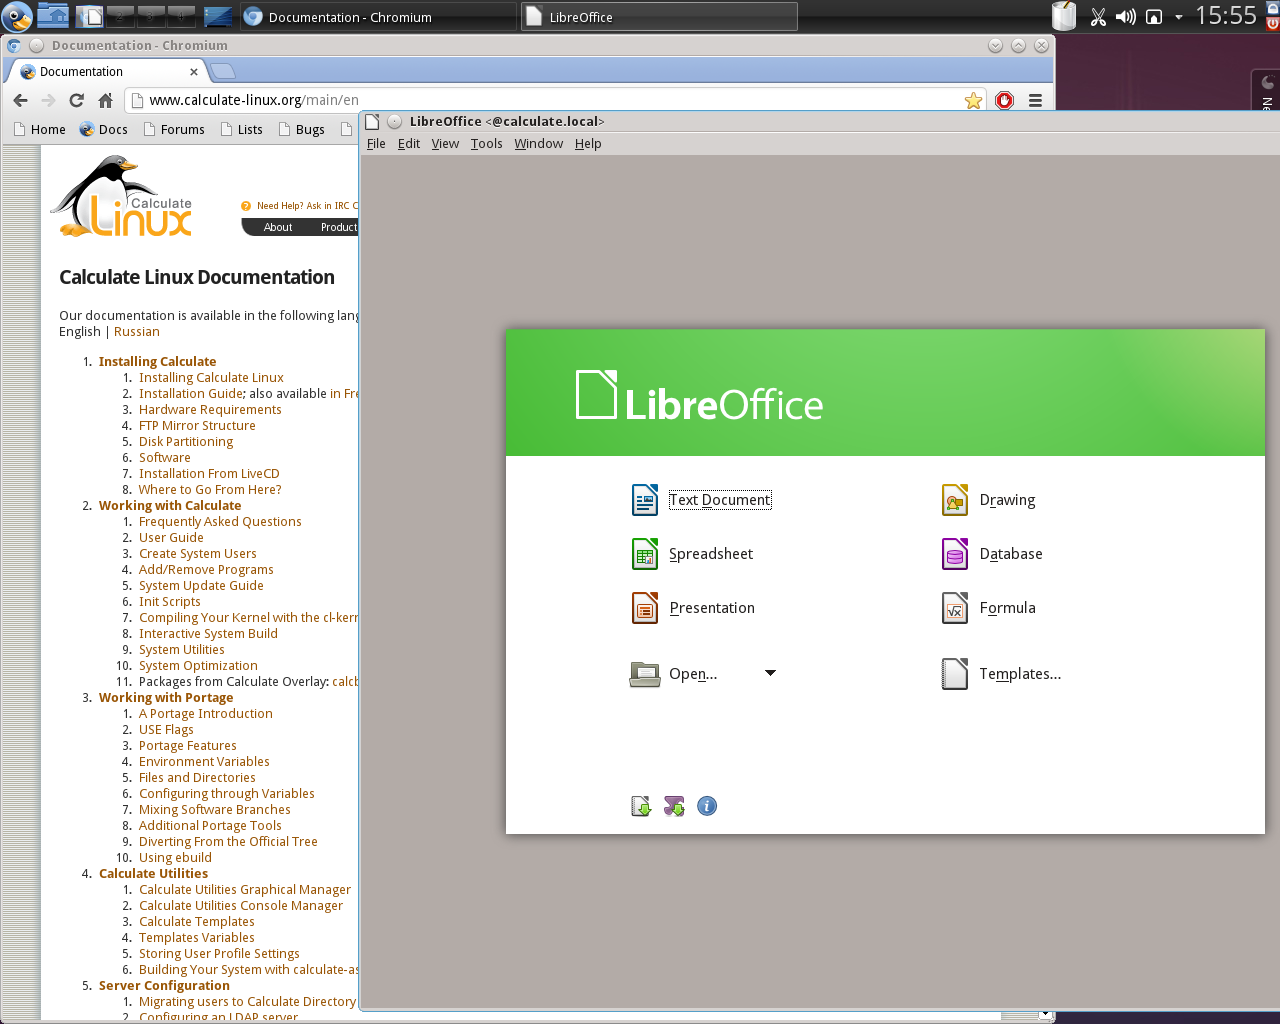Go to the Chromium home page icon
Screen dimensions: 1280x1024
[105, 100]
